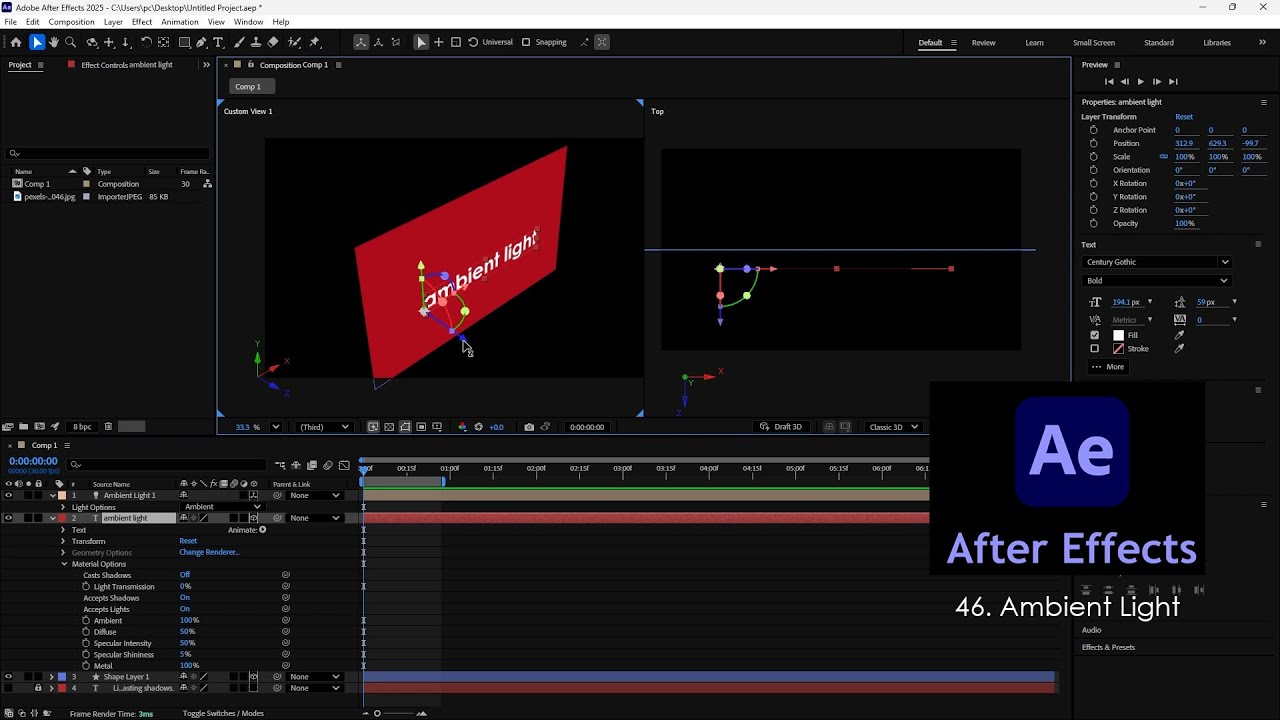Screen dimensions: 1280x720
Task: Select the Zoom tool in toolbar
Action: point(71,42)
